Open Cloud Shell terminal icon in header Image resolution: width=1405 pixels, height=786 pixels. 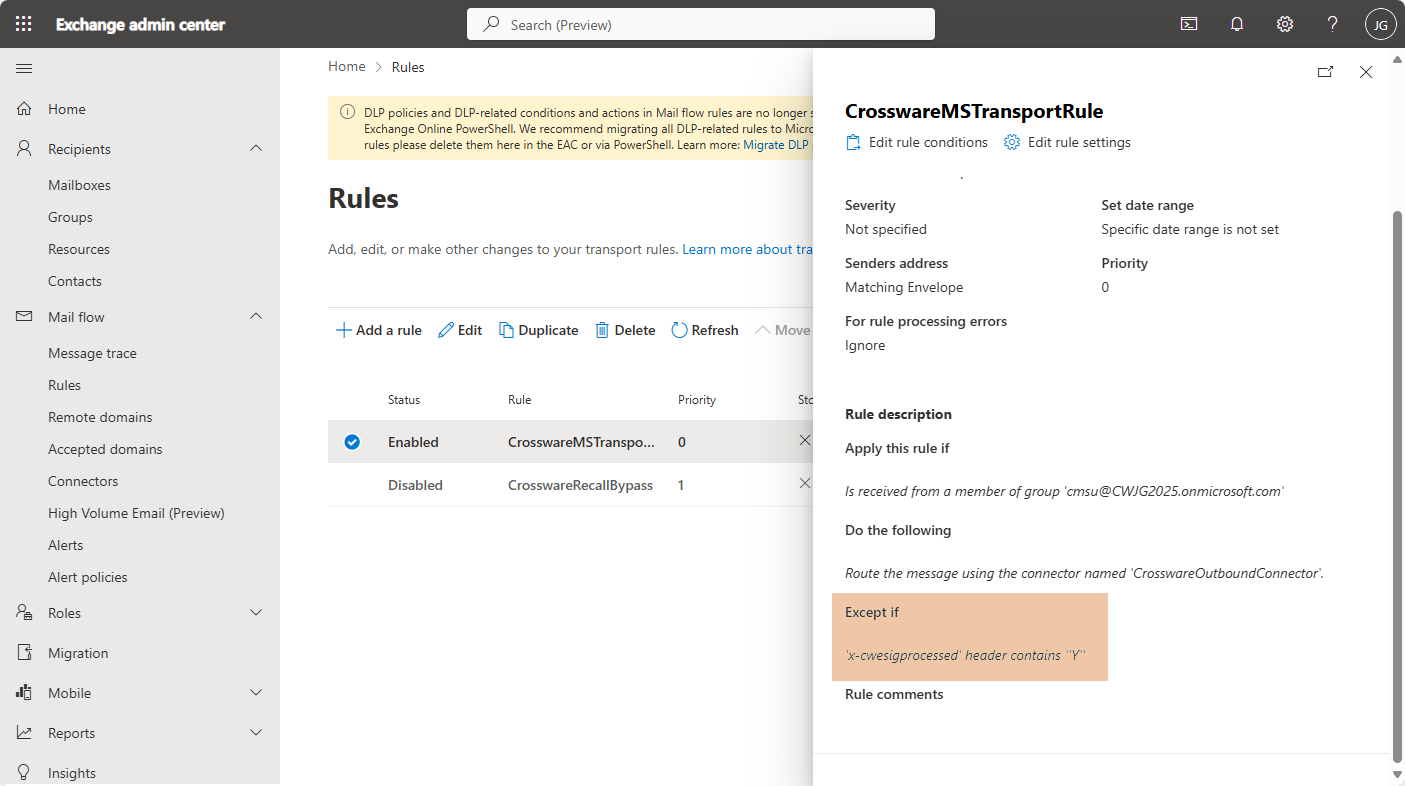click(x=1189, y=24)
